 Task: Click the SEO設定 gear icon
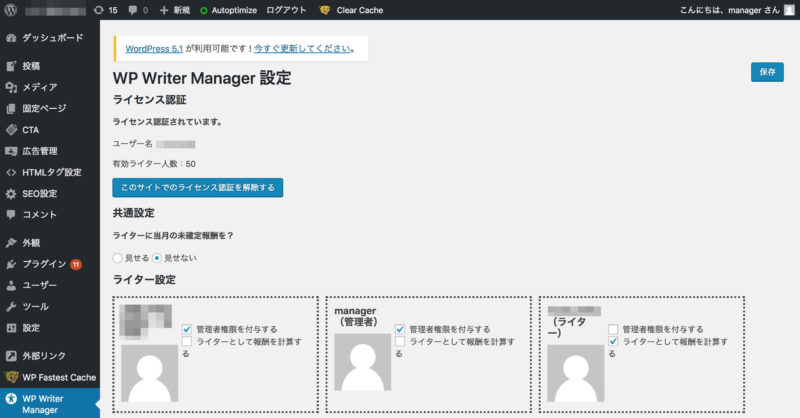point(11,194)
